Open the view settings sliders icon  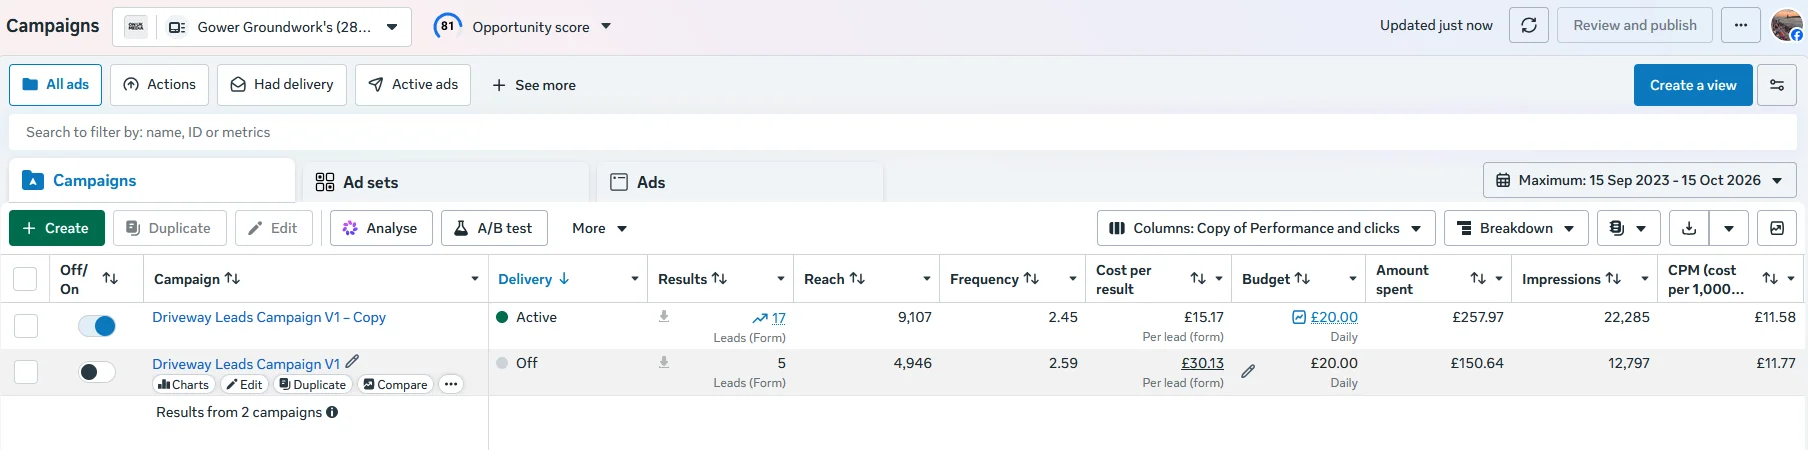(1777, 85)
